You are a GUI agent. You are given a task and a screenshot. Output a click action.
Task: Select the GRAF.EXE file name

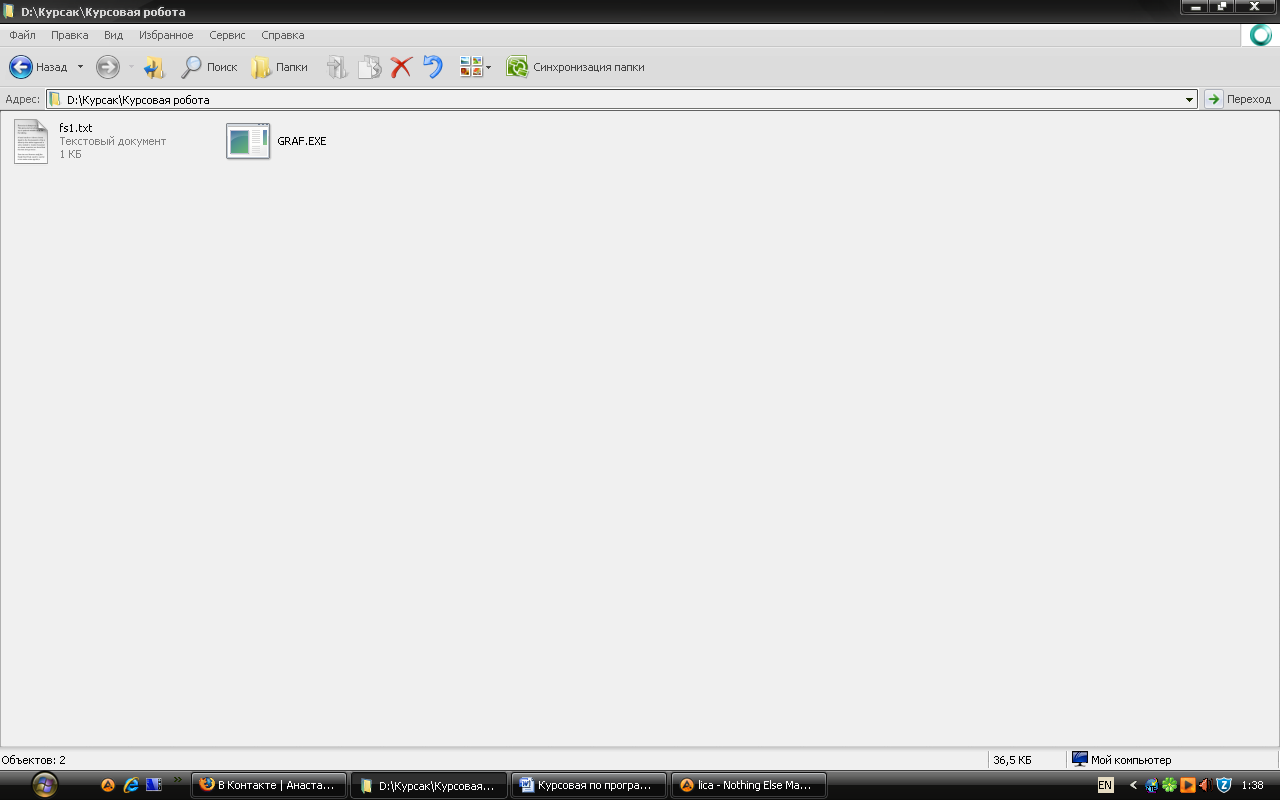(302, 141)
